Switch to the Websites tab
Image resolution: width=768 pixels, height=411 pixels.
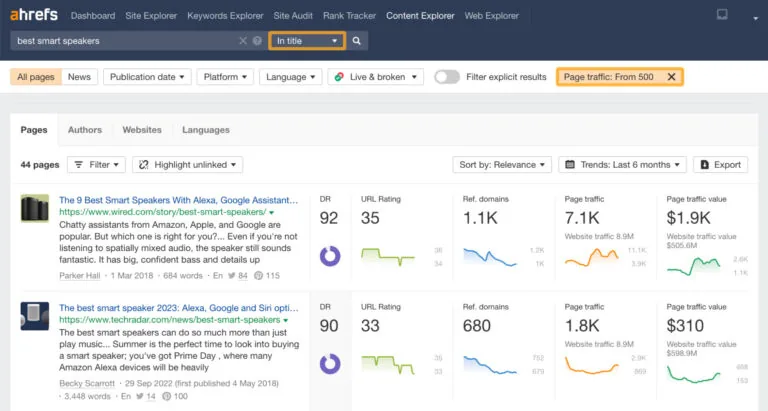point(142,130)
